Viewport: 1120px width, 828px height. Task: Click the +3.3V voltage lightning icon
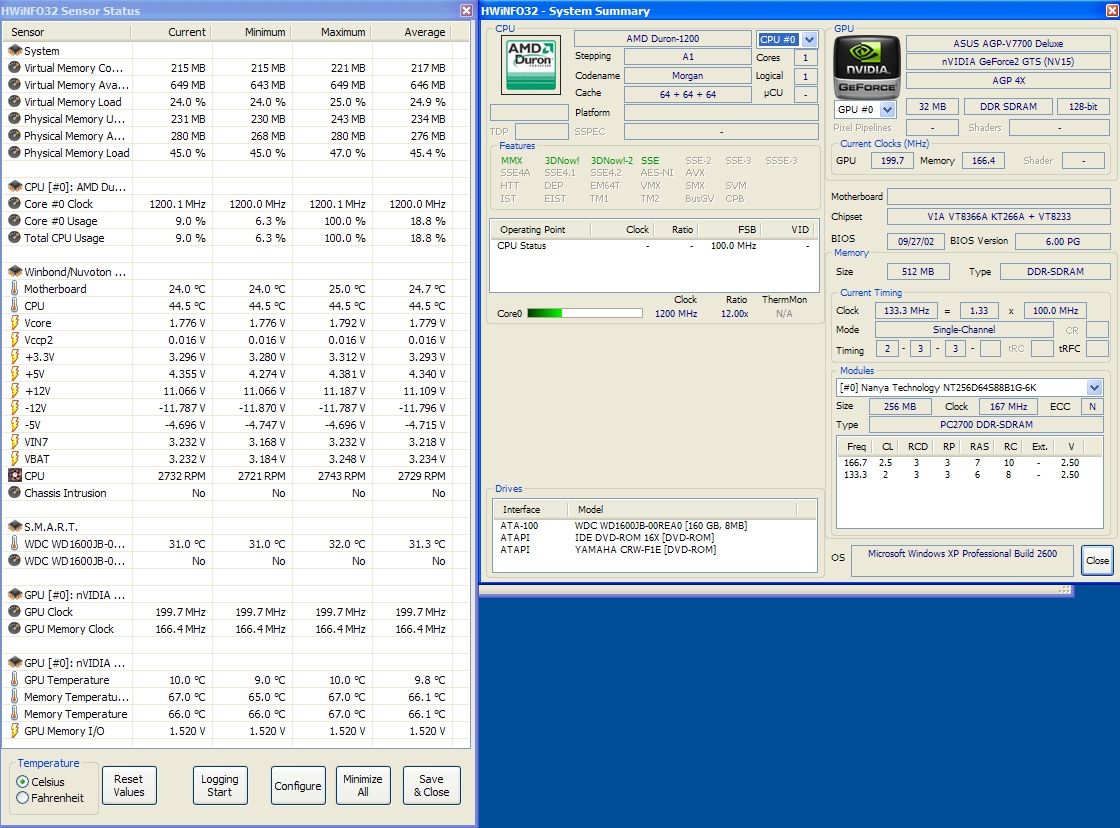(14, 356)
